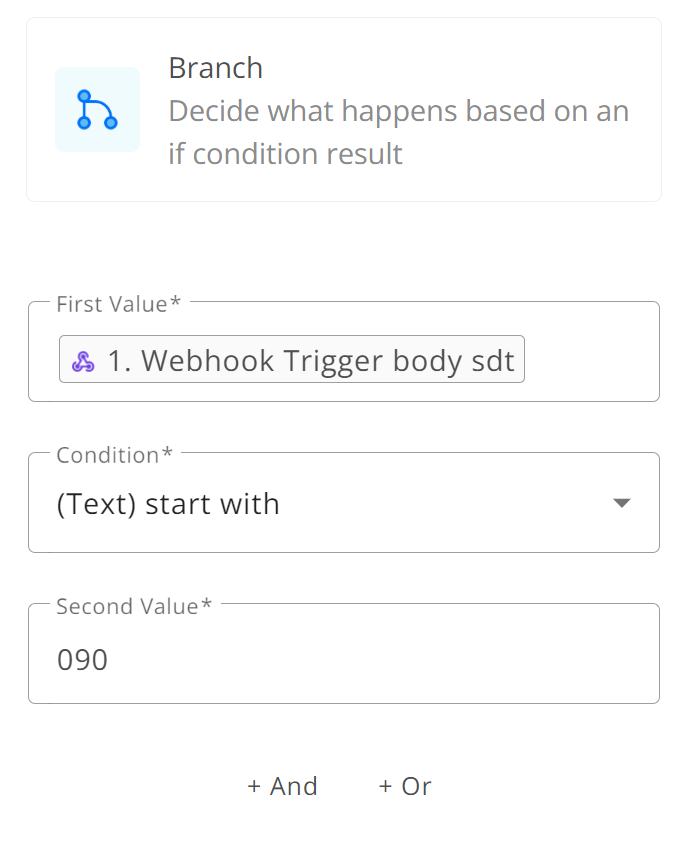Viewport: 695px width, 846px height.
Task: Add an And condition
Action: point(282,786)
